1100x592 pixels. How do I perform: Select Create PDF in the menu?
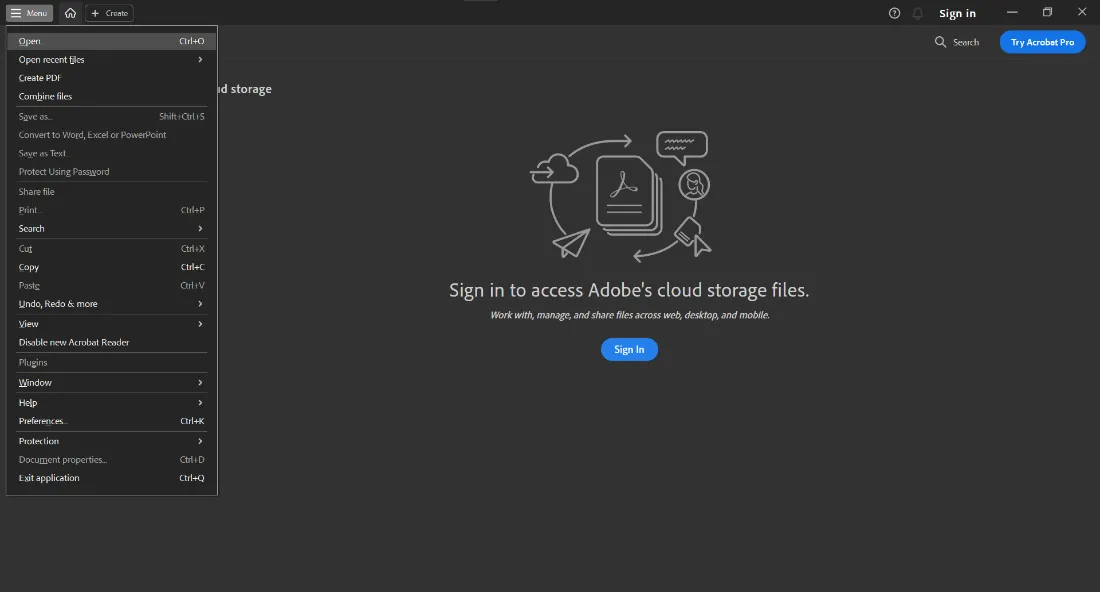(x=40, y=78)
